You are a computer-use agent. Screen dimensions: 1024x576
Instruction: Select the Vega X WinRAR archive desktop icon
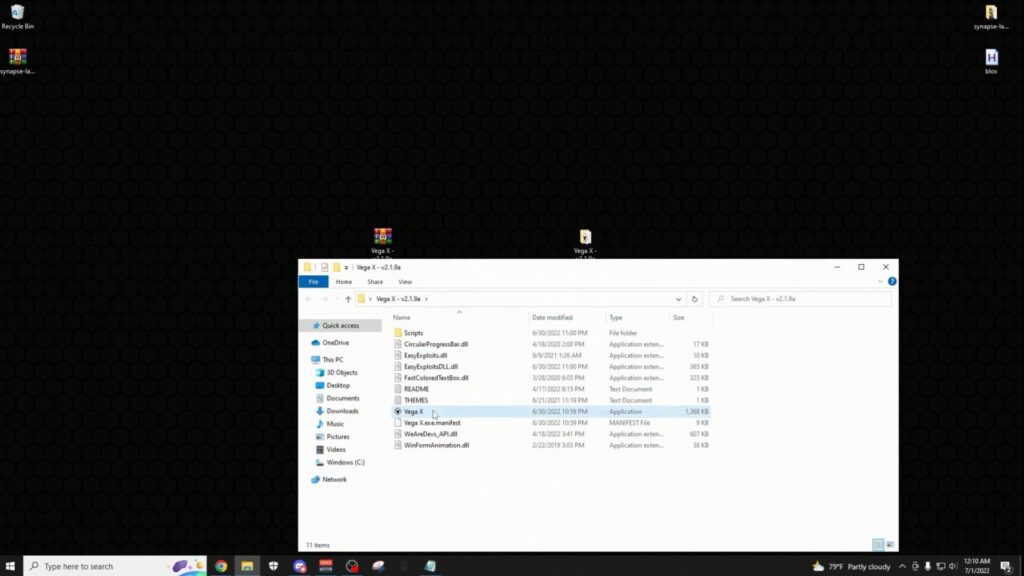(383, 243)
